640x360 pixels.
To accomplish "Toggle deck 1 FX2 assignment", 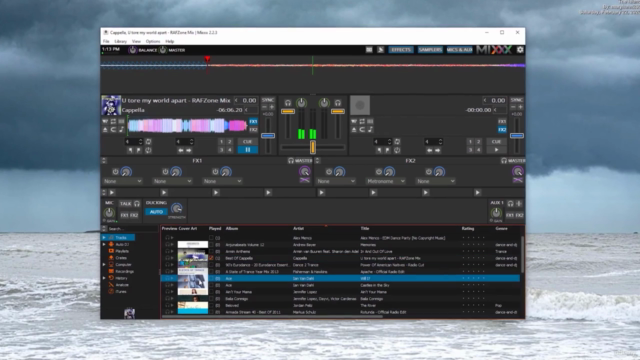I will [x=253, y=130].
